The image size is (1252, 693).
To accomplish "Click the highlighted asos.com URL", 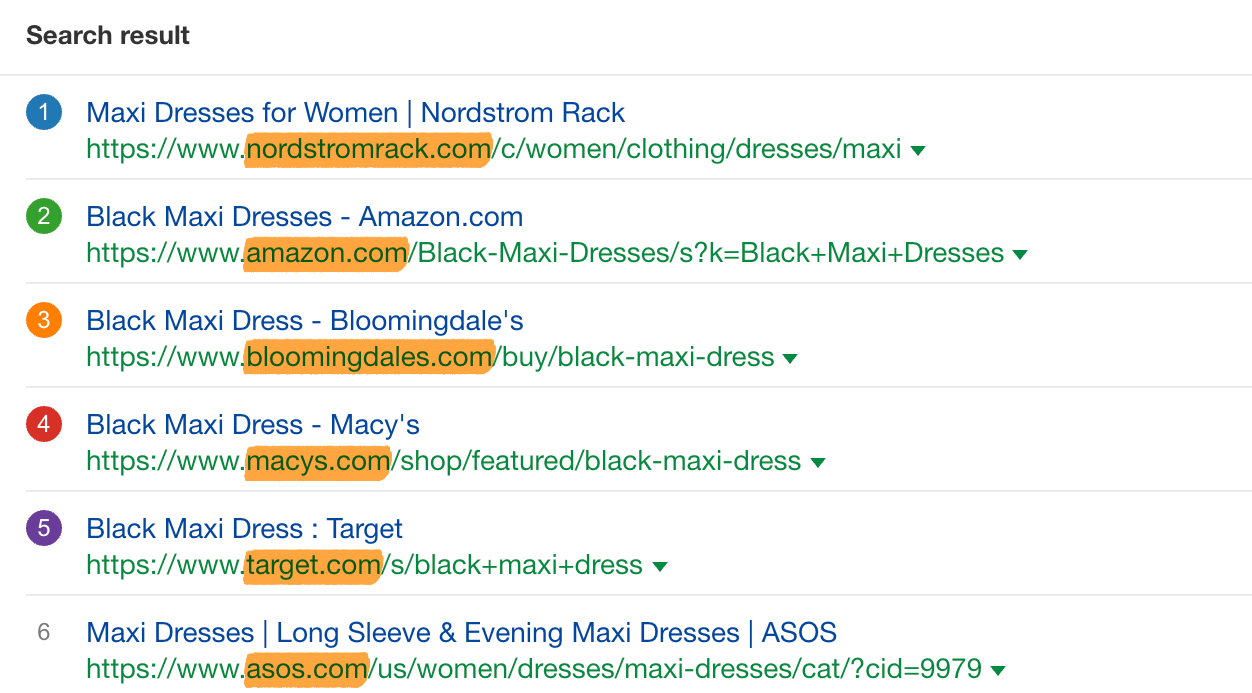I will [307, 670].
